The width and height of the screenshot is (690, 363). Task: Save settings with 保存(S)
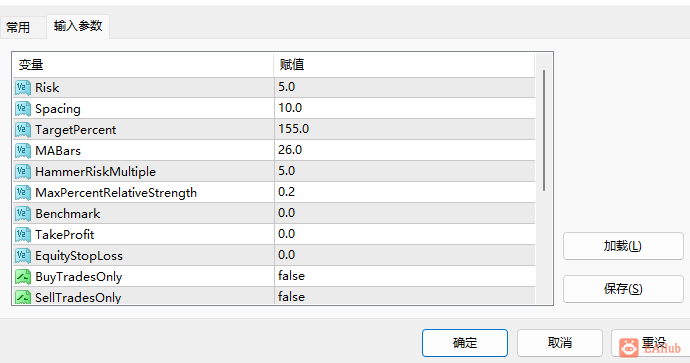(623, 289)
